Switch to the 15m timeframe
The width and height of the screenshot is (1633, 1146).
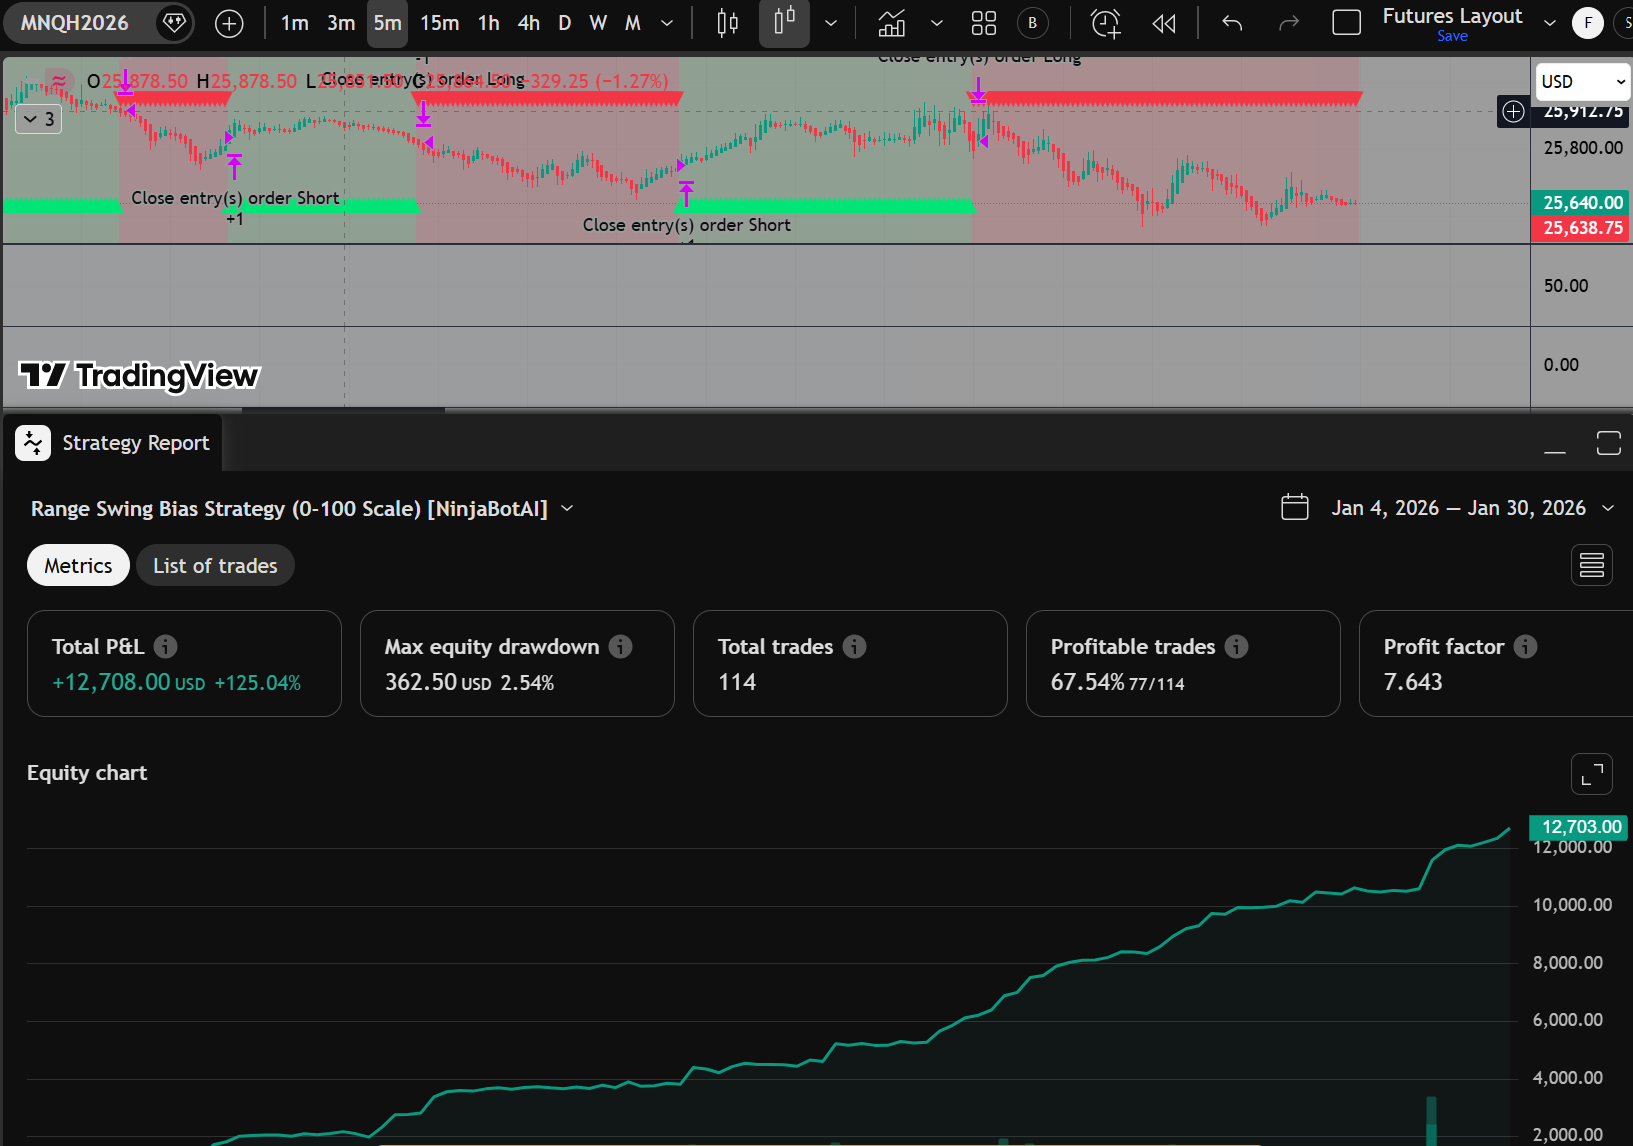point(439,23)
